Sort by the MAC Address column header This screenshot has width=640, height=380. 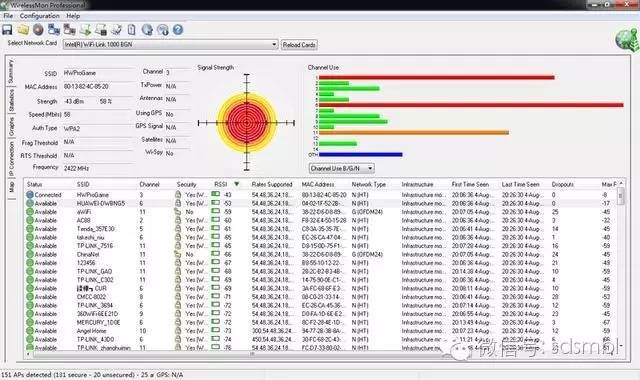click(x=318, y=184)
